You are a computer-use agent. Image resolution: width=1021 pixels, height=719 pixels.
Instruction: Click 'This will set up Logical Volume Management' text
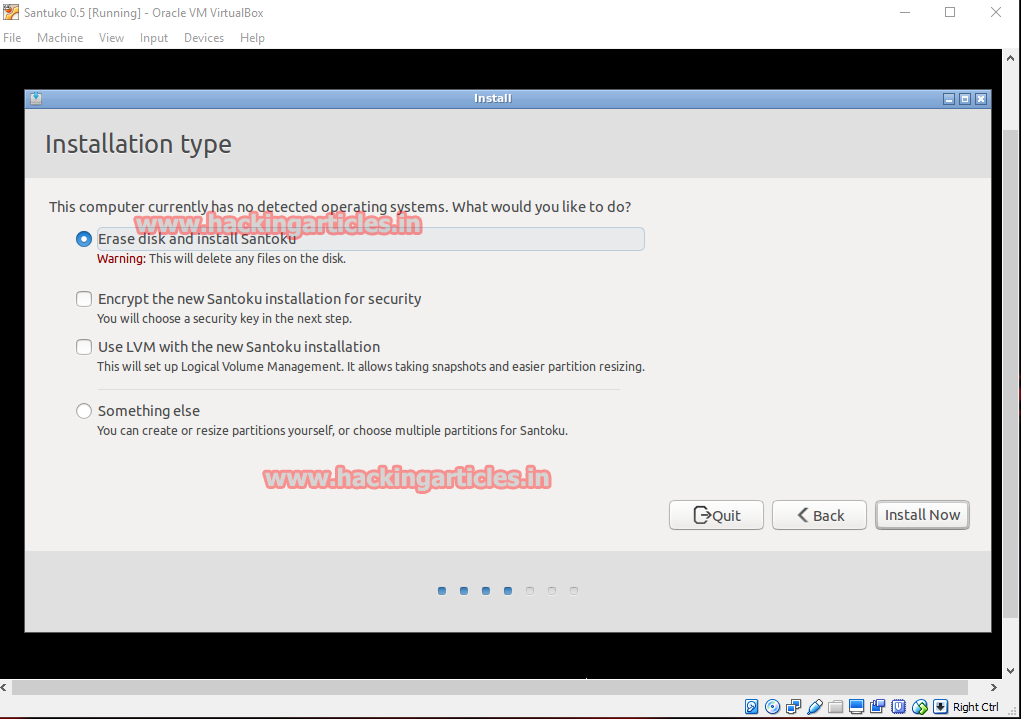tap(371, 367)
